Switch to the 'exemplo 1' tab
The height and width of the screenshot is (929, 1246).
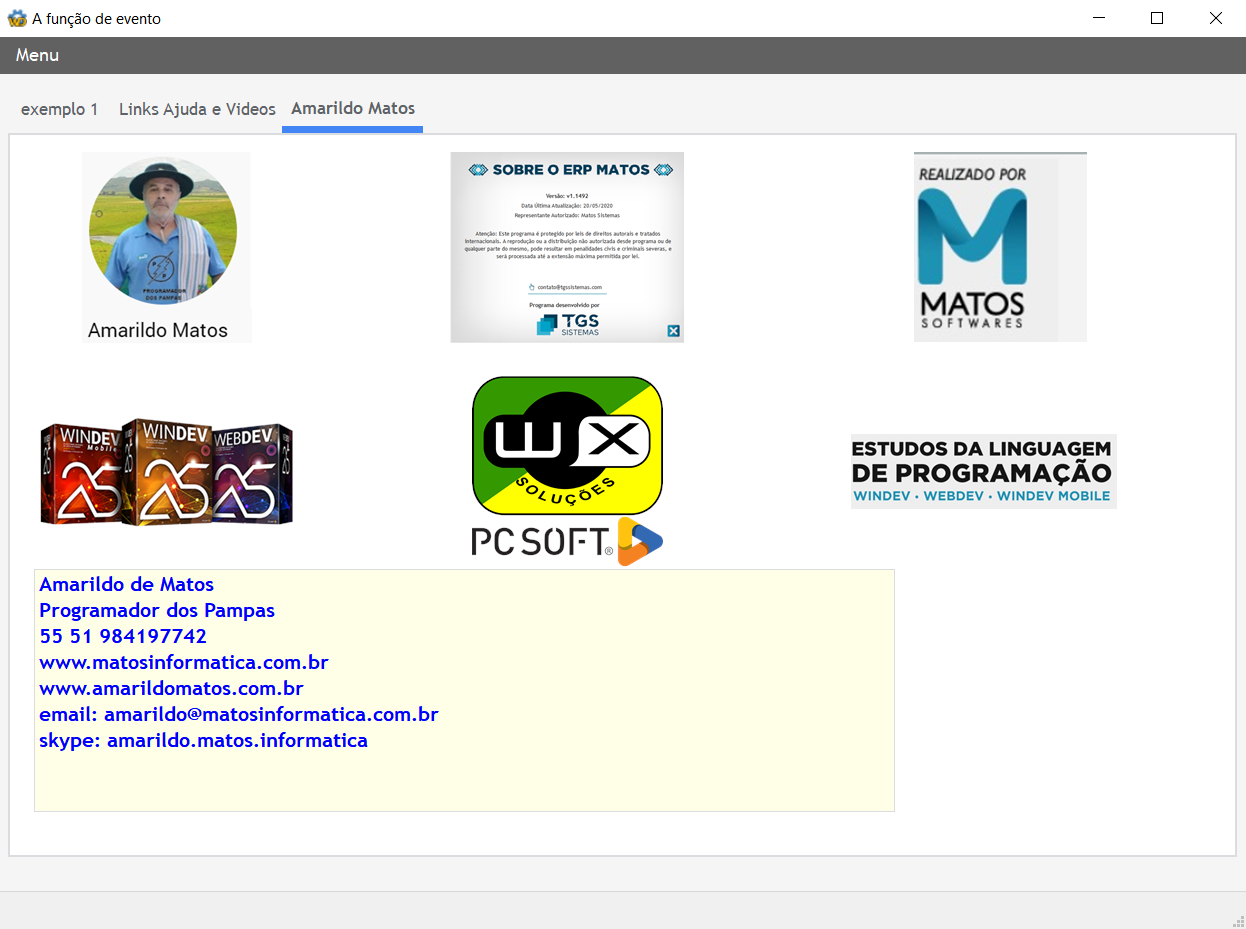click(x=59, y=109)
